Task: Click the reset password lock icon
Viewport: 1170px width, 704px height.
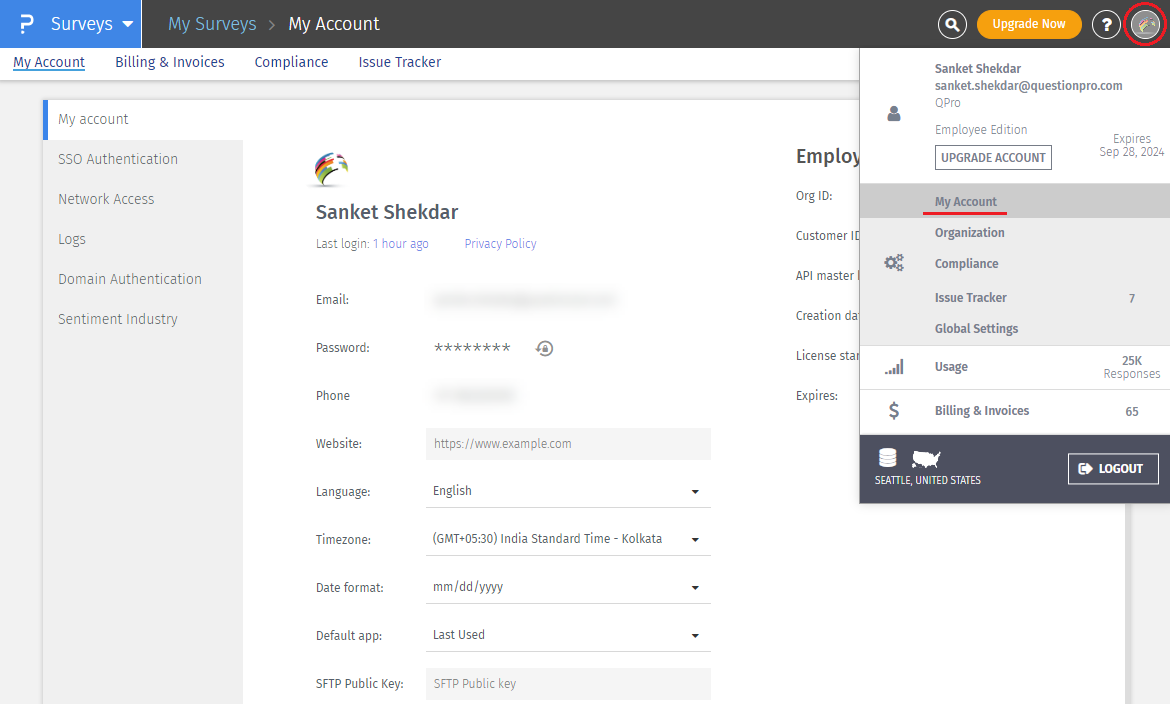Action: pyautogui.click(x=545, y=348)
